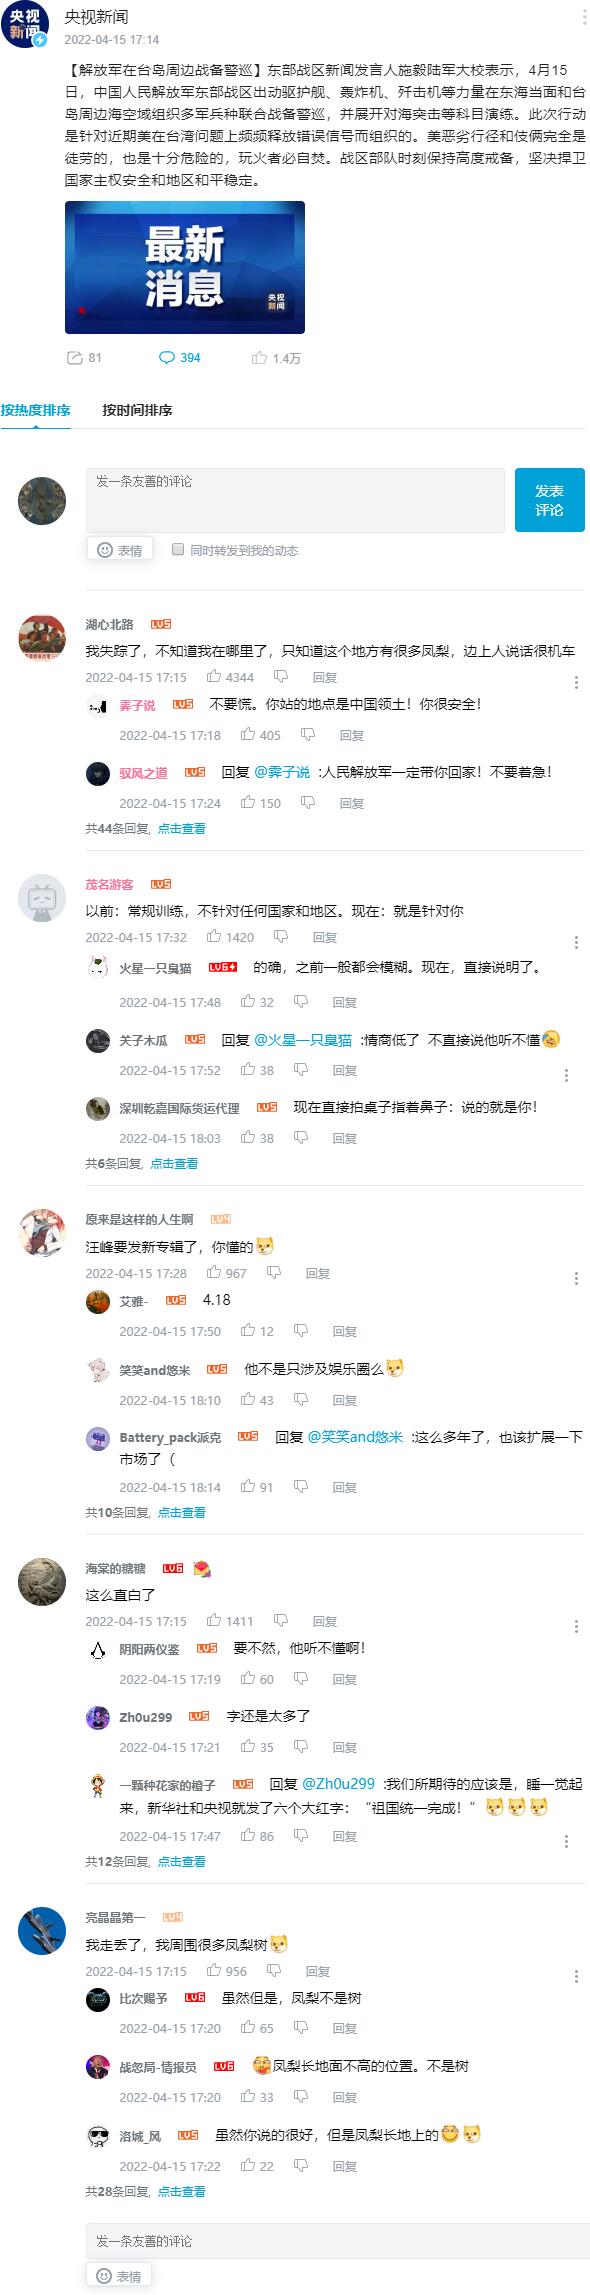Open the @火星一只臭猫 mention link
590x2295 pixels.
303,1040
